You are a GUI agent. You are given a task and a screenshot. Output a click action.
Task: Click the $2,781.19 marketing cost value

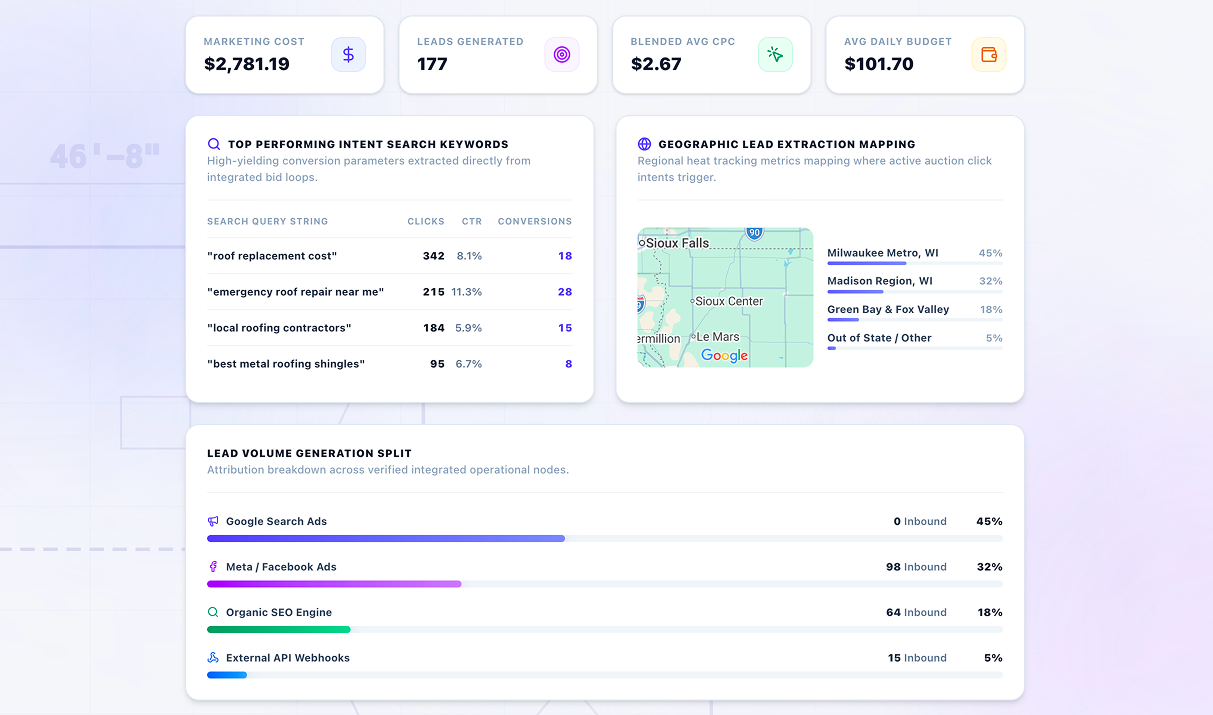click(x=247, y=64)
